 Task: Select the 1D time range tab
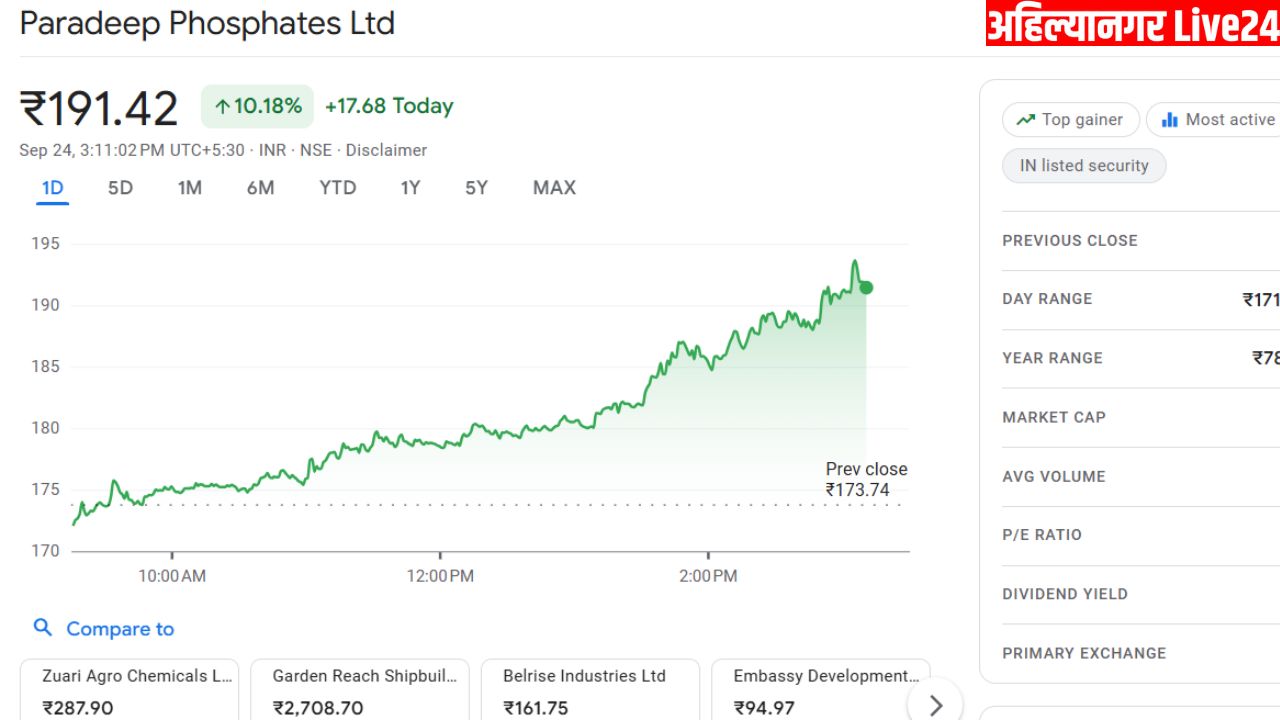(52, 187)
